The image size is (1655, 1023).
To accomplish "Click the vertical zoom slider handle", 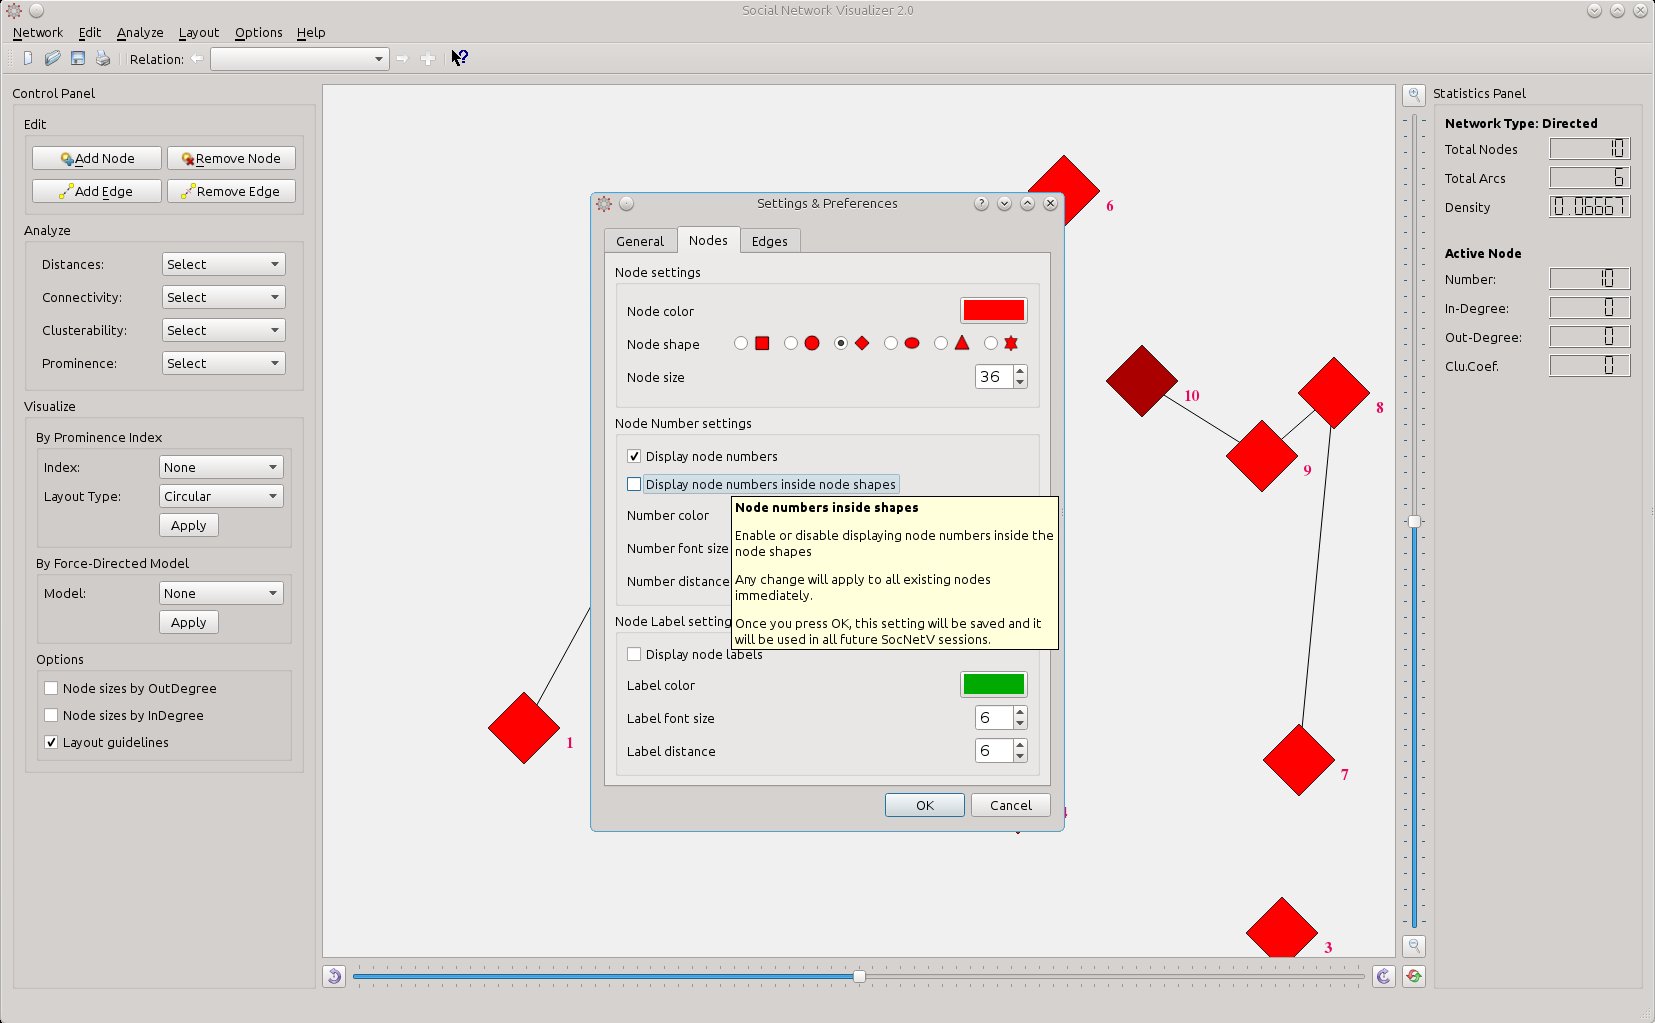I will [1414, 521].
